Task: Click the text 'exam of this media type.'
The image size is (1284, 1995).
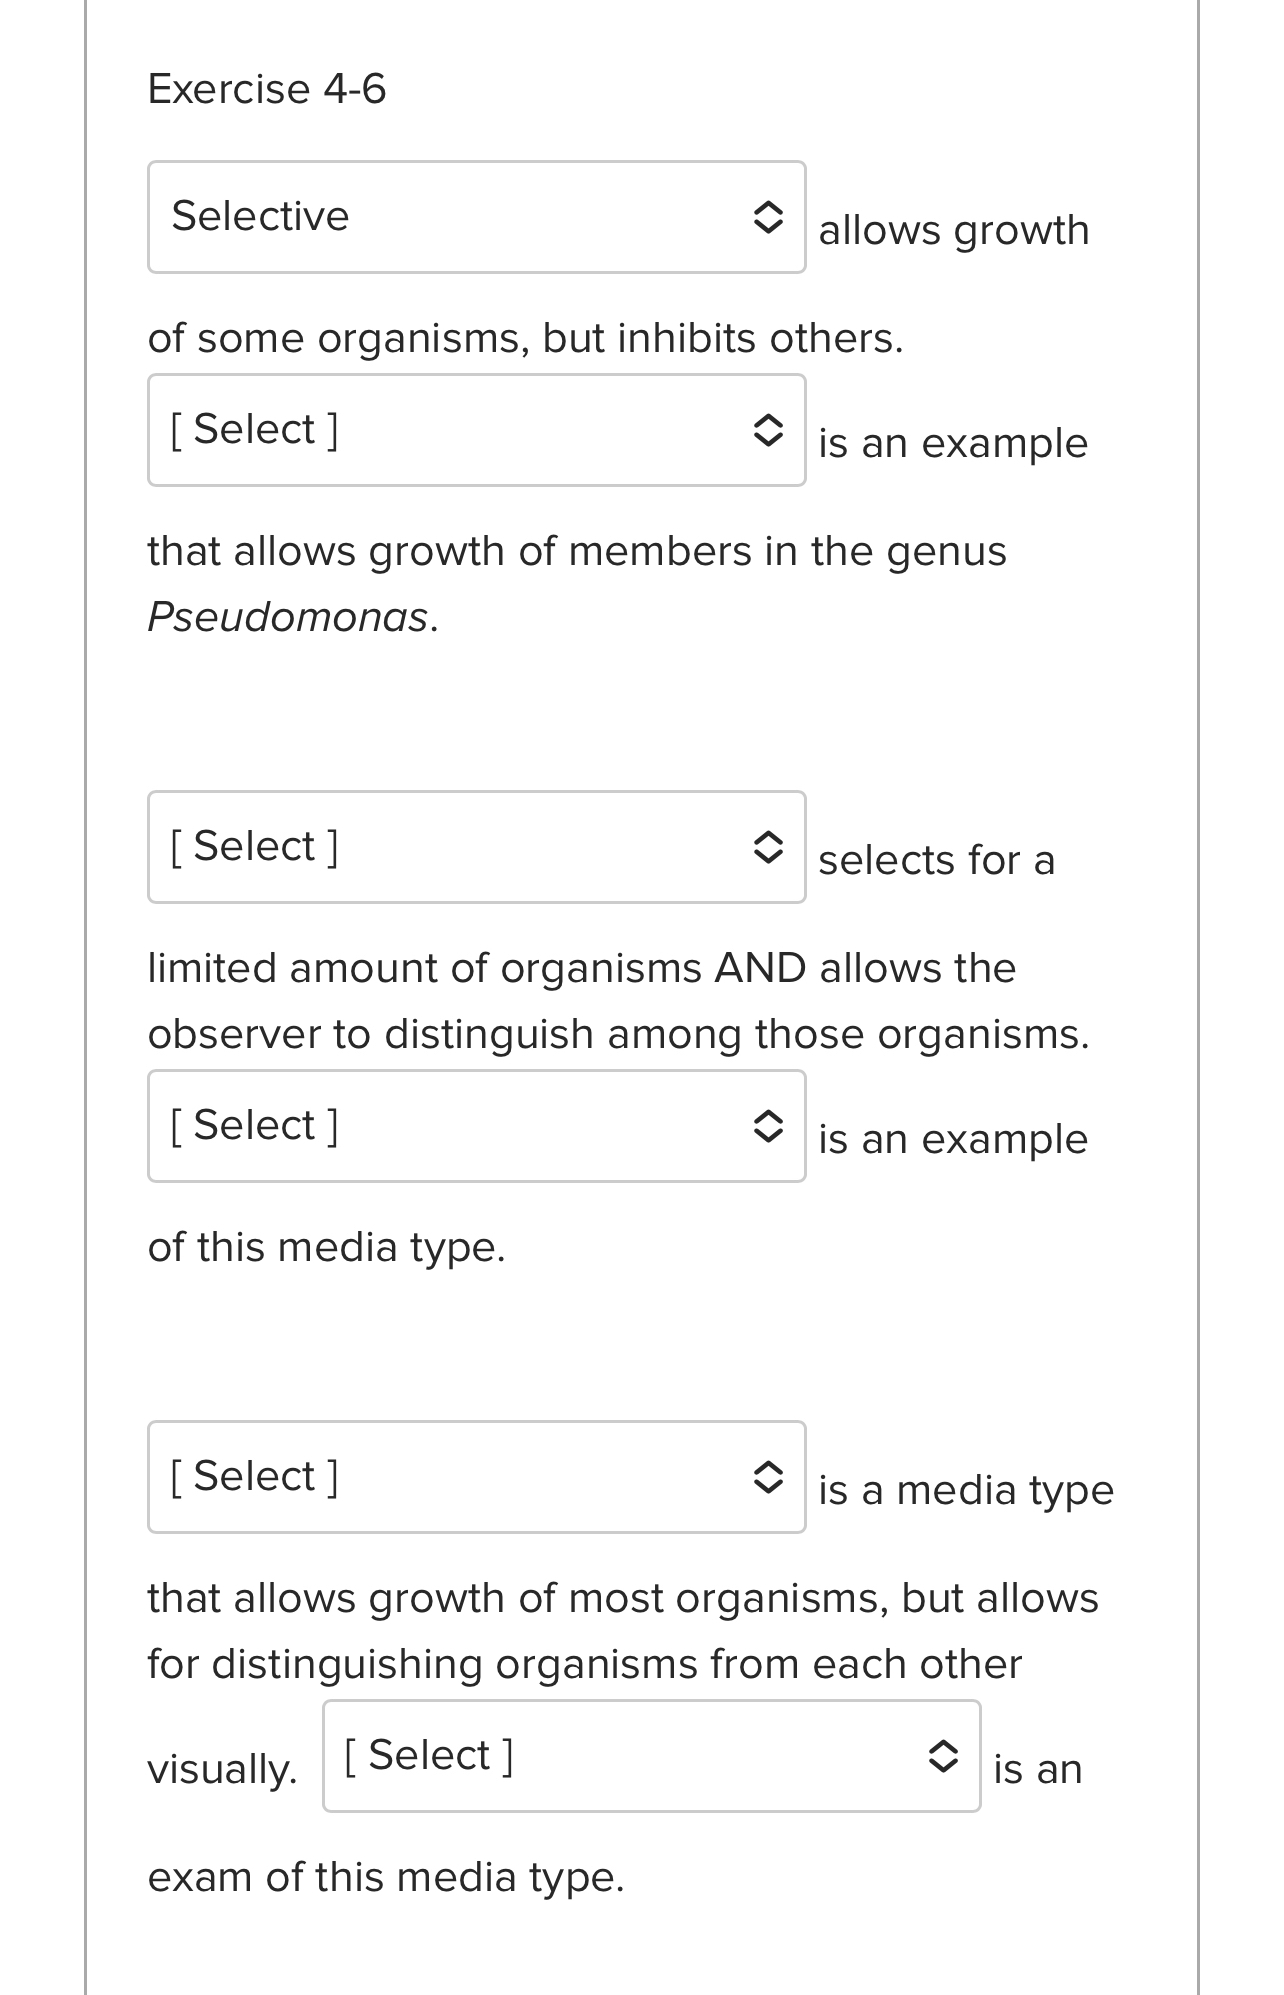Action: [385, 1877]
